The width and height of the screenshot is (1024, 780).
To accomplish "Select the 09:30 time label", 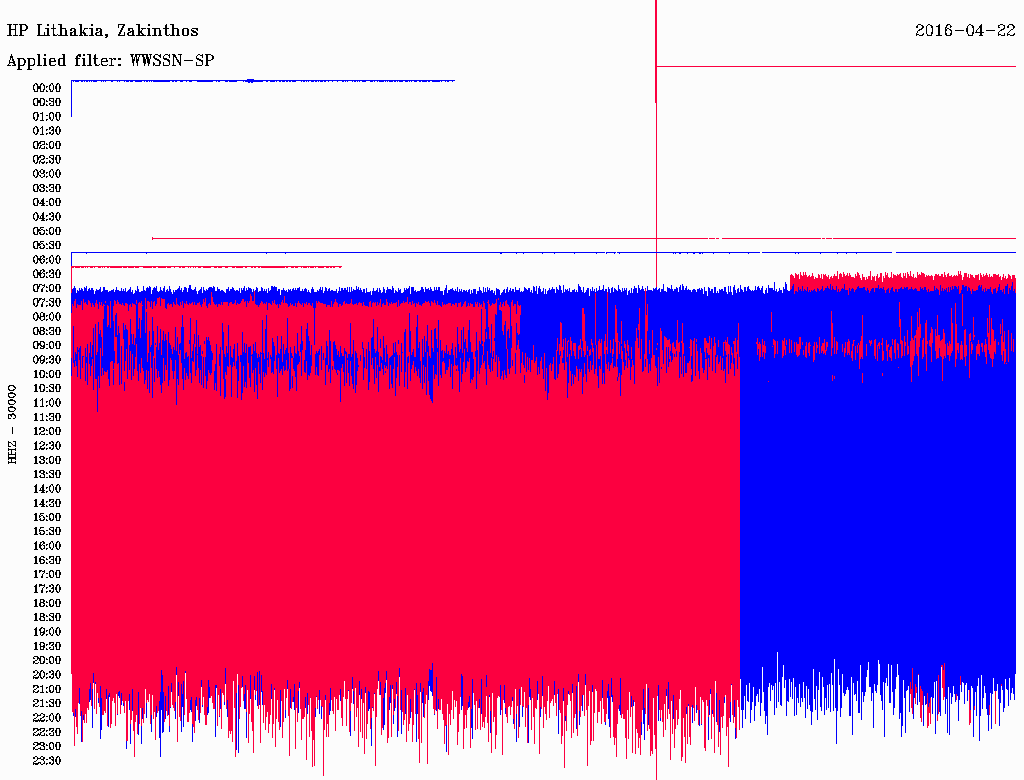I will coord(47,359).
